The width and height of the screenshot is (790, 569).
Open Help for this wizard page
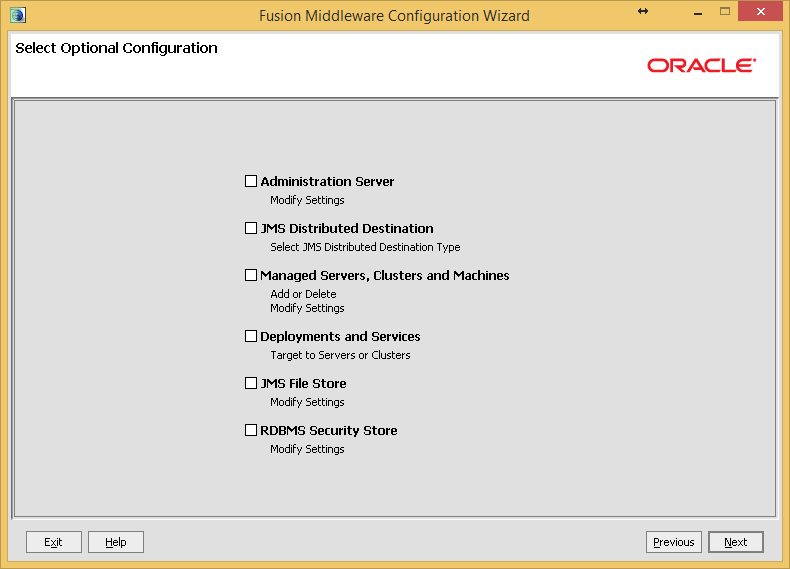click(116, 542)
